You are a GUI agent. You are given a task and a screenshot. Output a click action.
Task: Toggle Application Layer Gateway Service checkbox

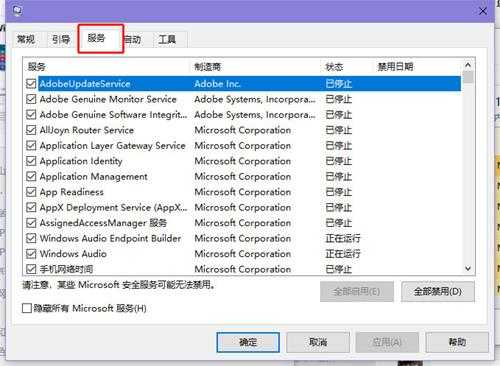[31, 145]
